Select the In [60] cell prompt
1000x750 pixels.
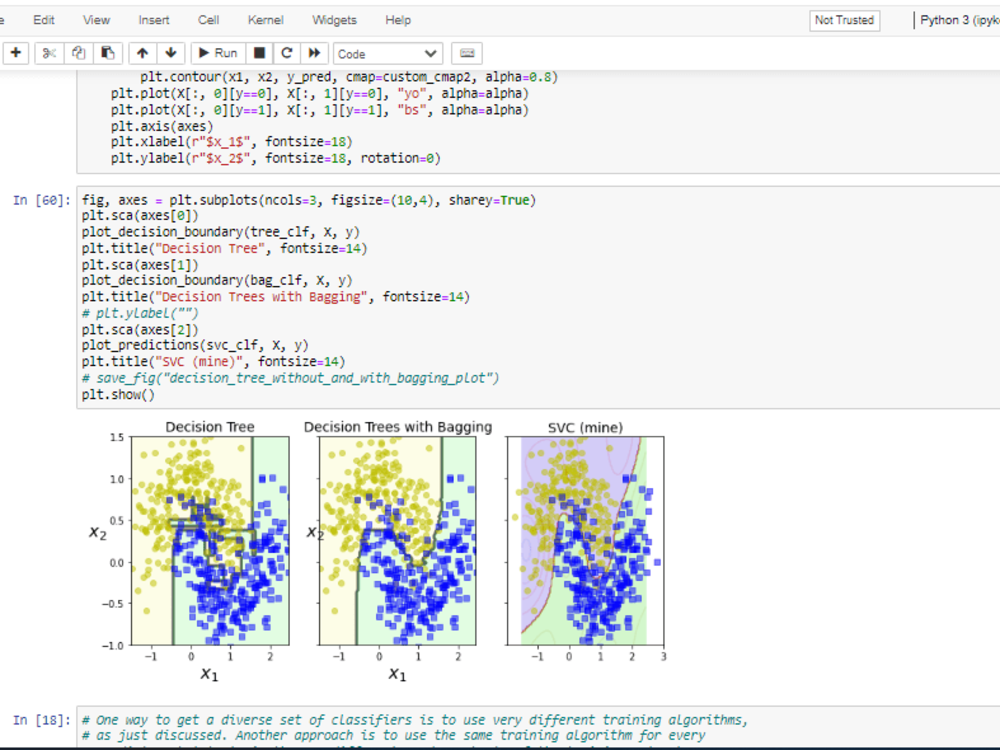[41, 200]
